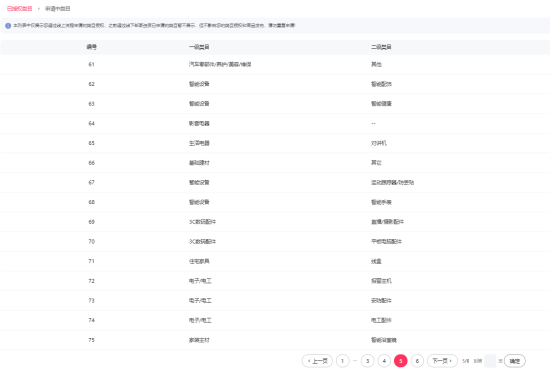
Task: Select page 4 in pagination
Action: [x=384, y=361]
